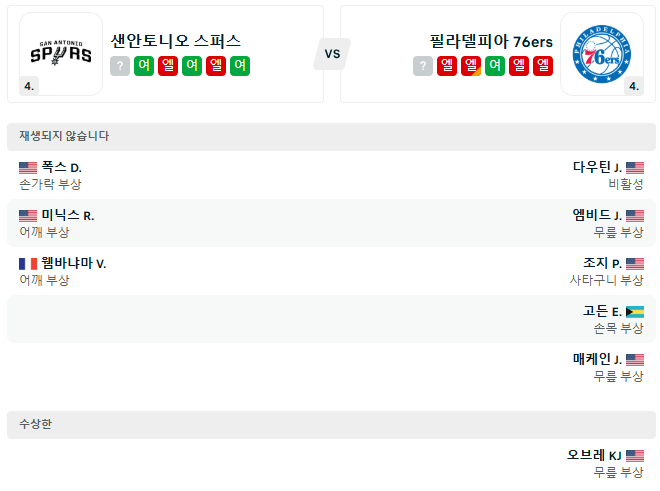Open player 웸바냐마 V. profile
Screen dimensions: 660x491
[x=73, y=263]
